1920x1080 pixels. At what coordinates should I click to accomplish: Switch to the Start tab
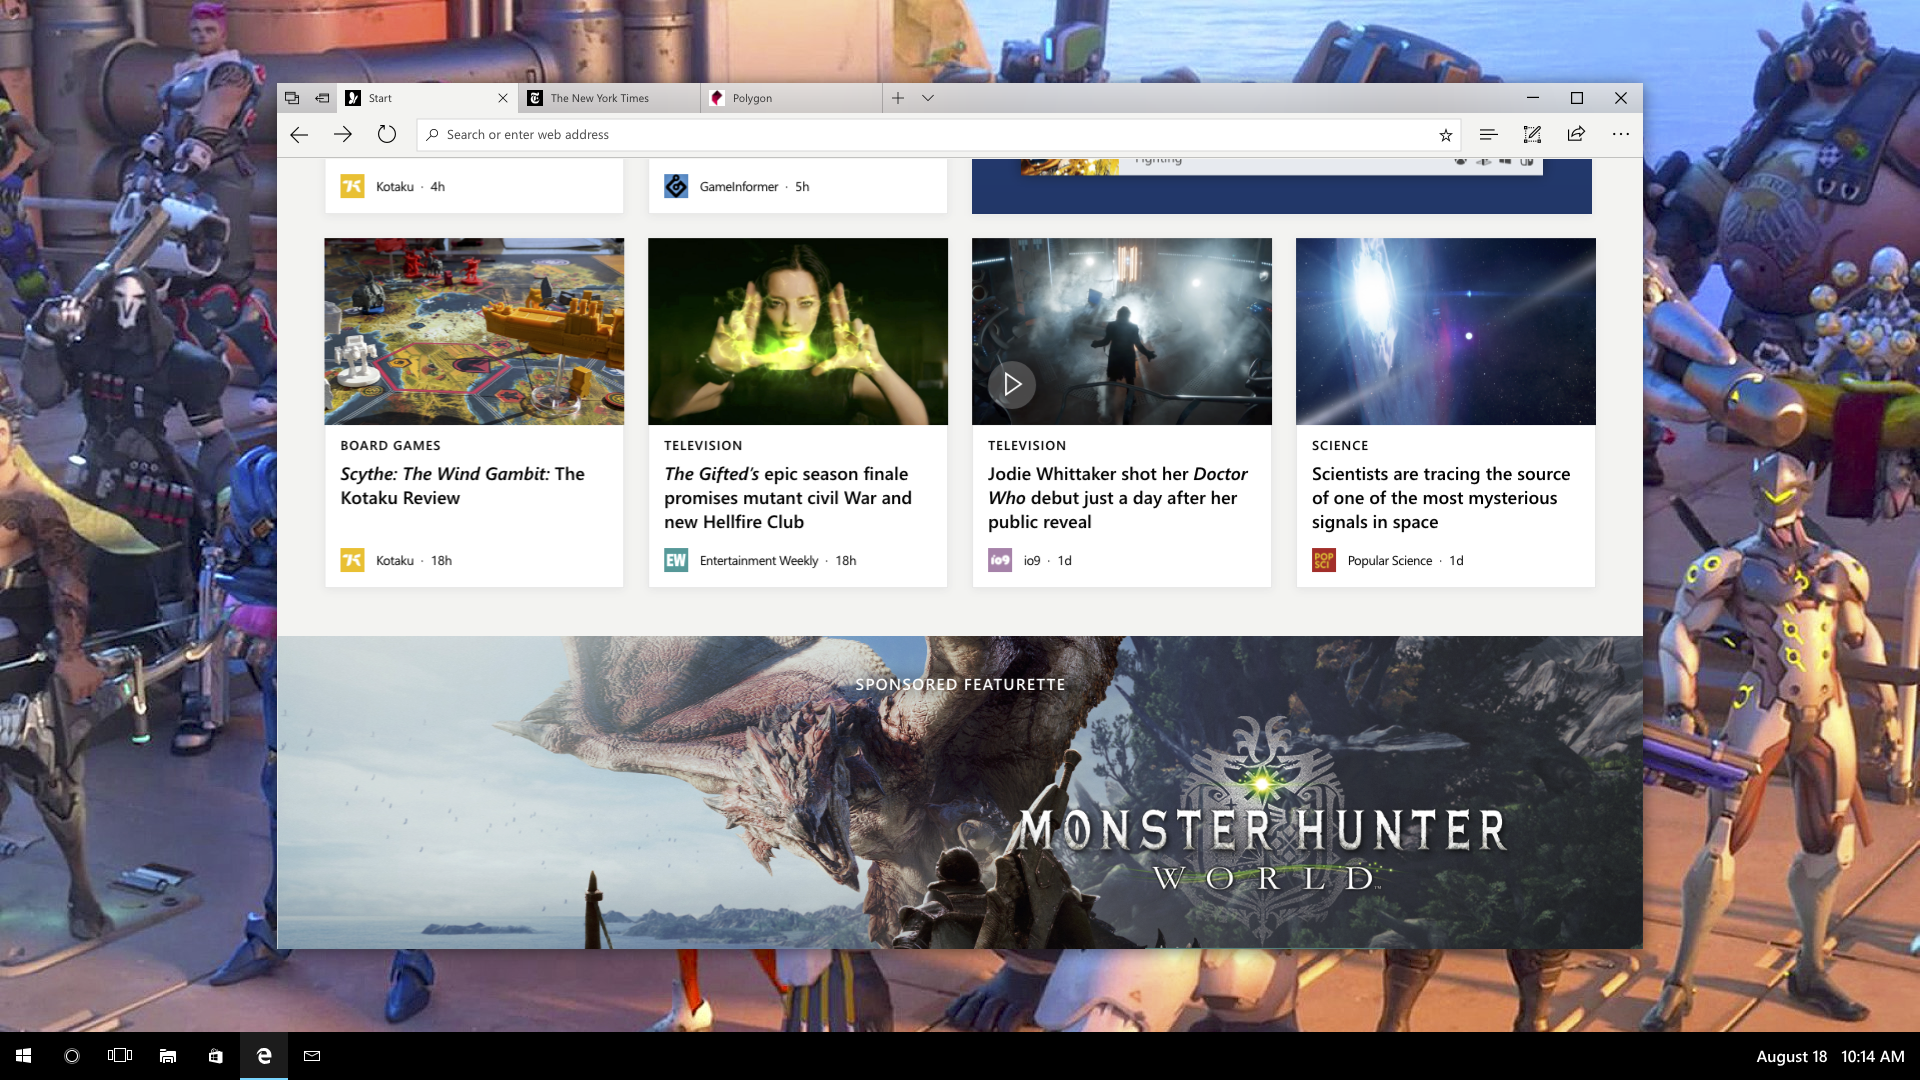[x=428, y=98]
